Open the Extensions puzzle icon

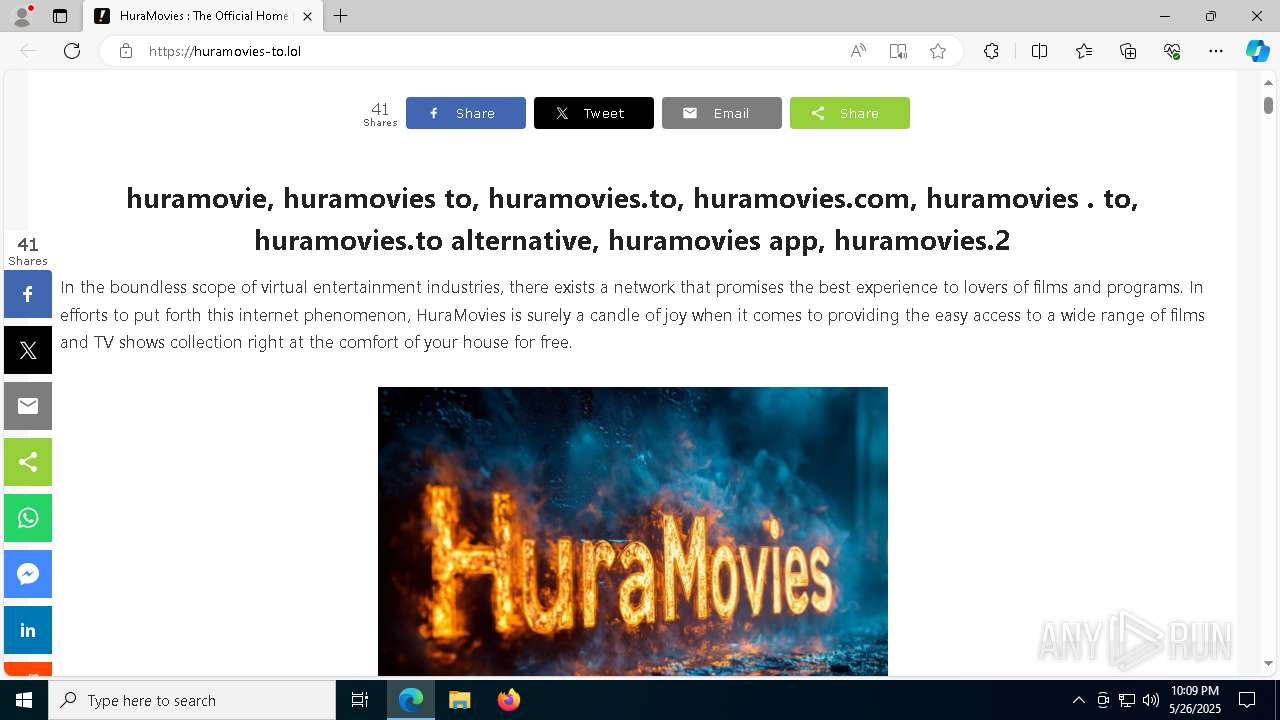991,51
